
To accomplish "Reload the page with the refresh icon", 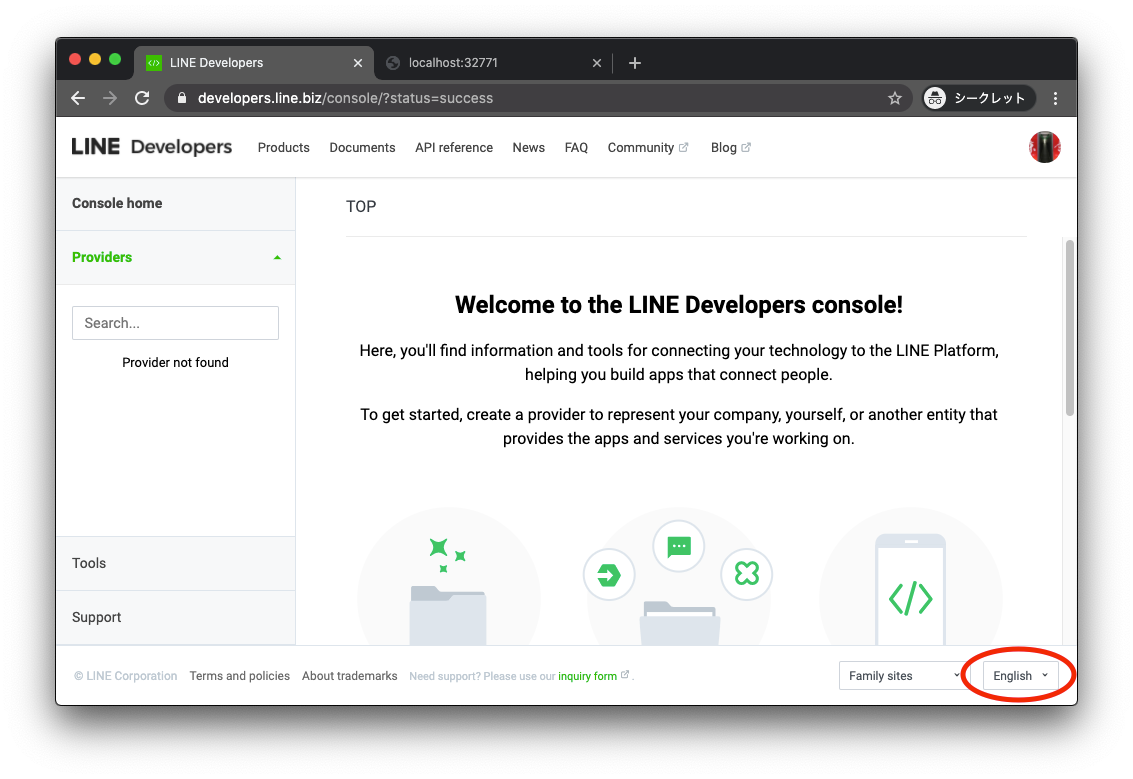I will tap(142, 98).
